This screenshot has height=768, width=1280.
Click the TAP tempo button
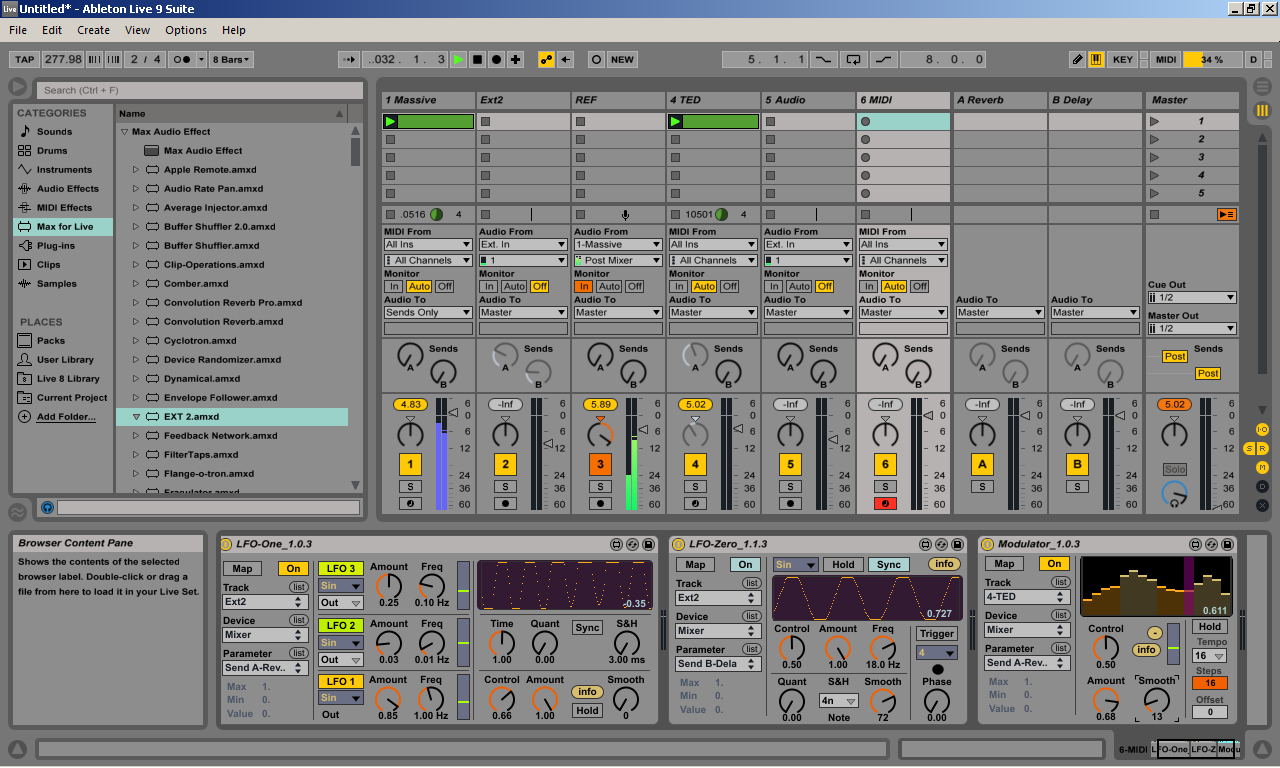24,60
